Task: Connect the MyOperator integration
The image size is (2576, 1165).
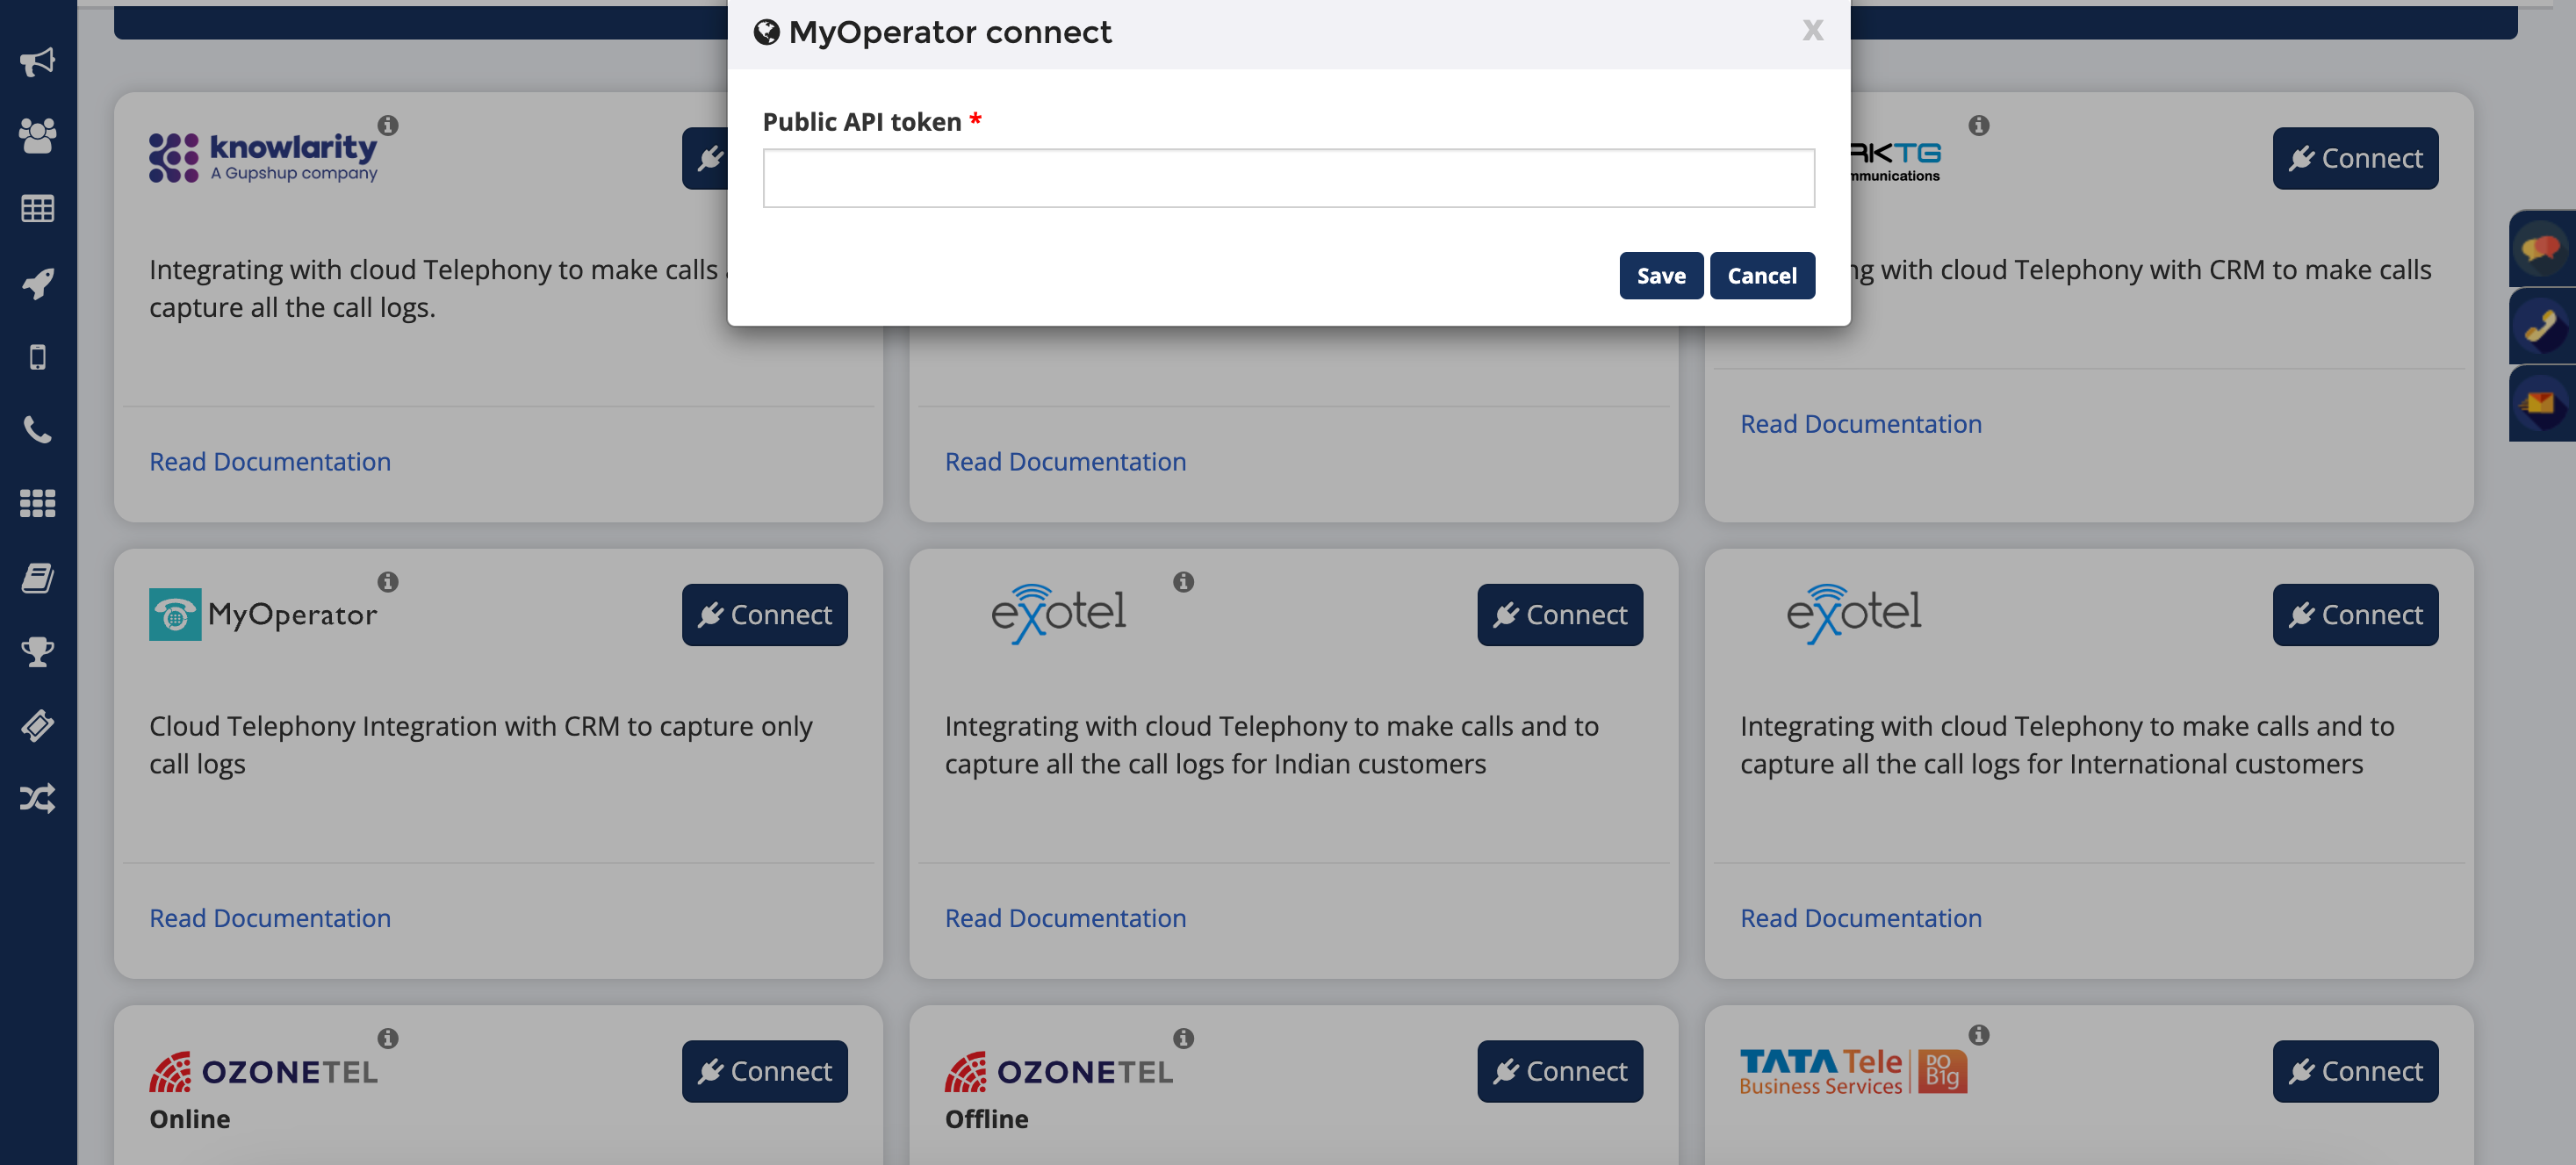Action: (x=764, y=614)
